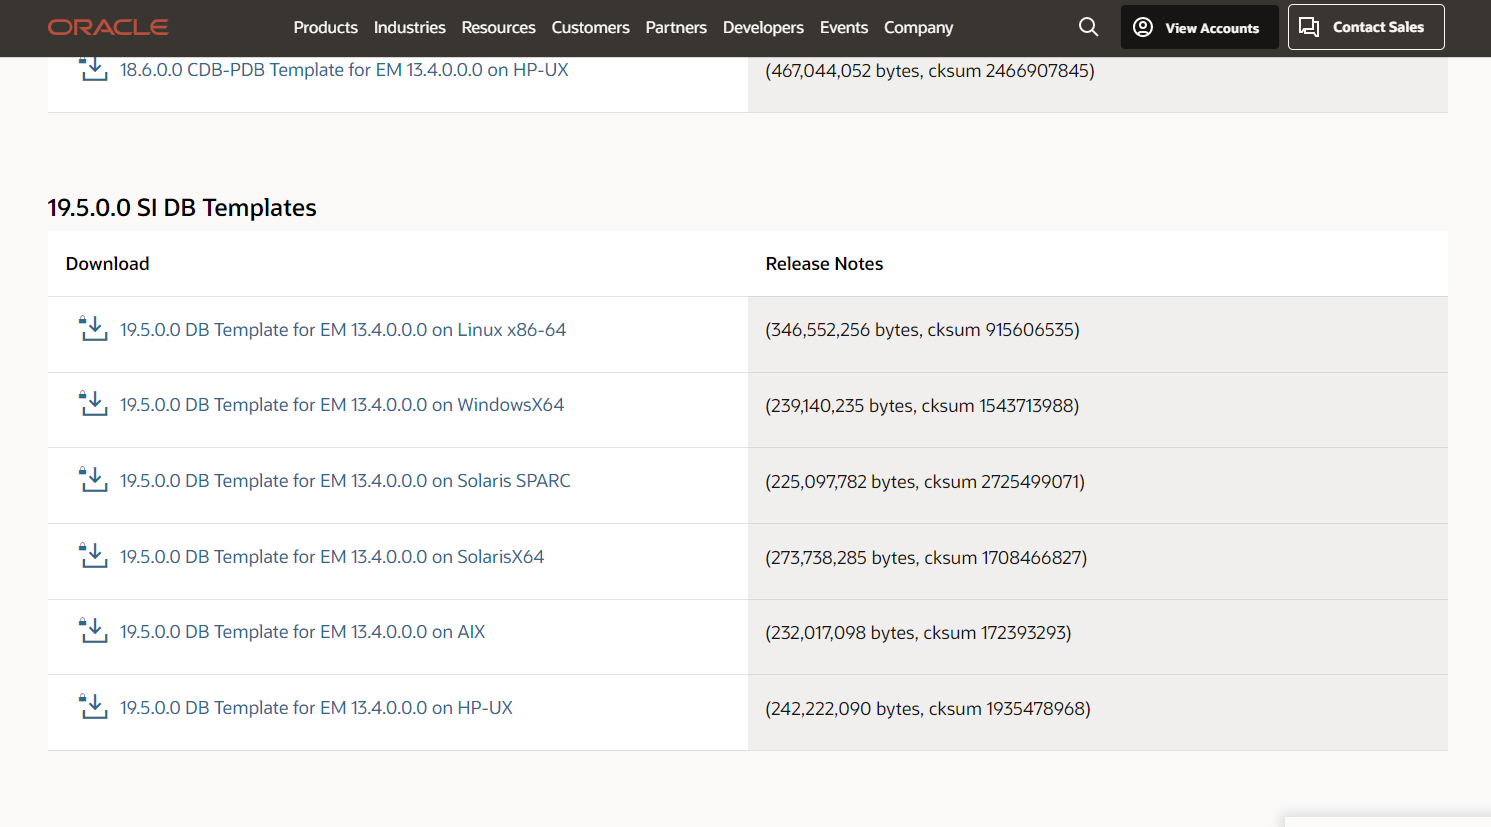Click the cksum 172393293 release note
This screenshot has height=827, width=1491.
[918, 633]
